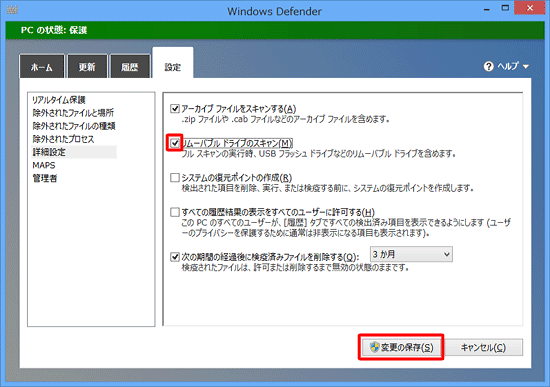This screenshot has height=387, width=550.
Task: Click the 検出された項目を削除 description text
Action: coord(328,188)
